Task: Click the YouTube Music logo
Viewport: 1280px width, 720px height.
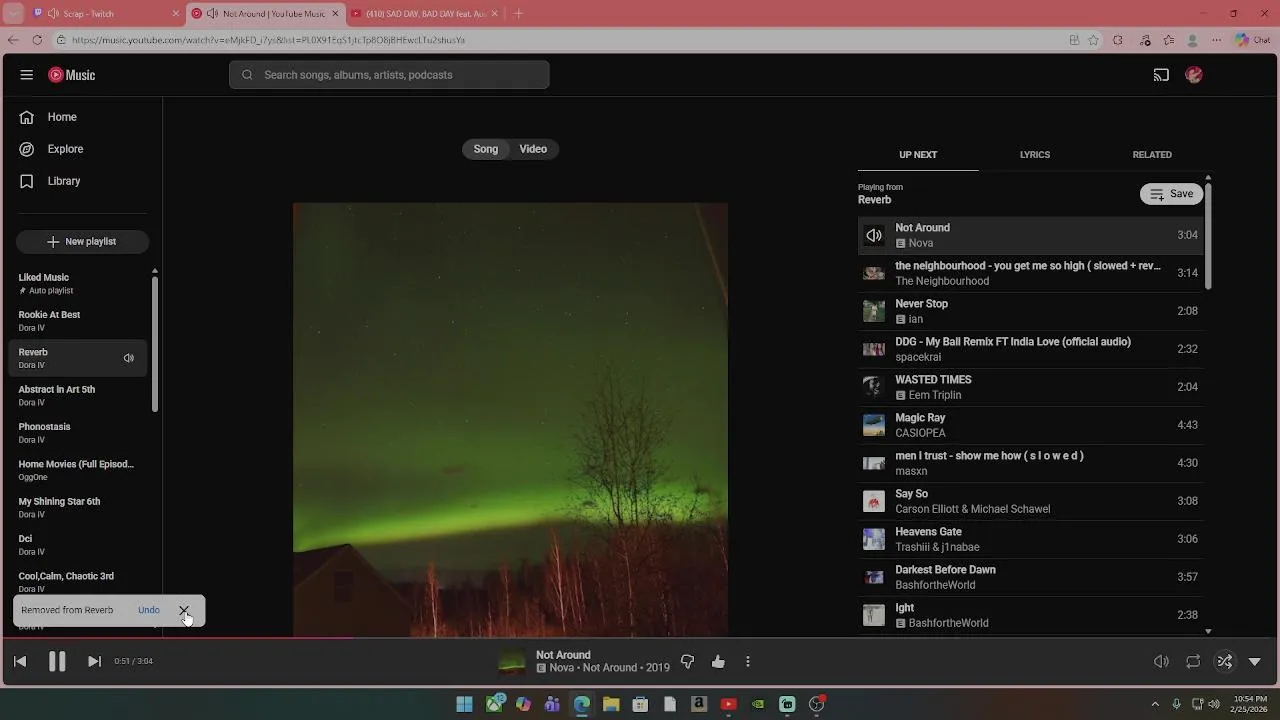Action: coord(72,75)
